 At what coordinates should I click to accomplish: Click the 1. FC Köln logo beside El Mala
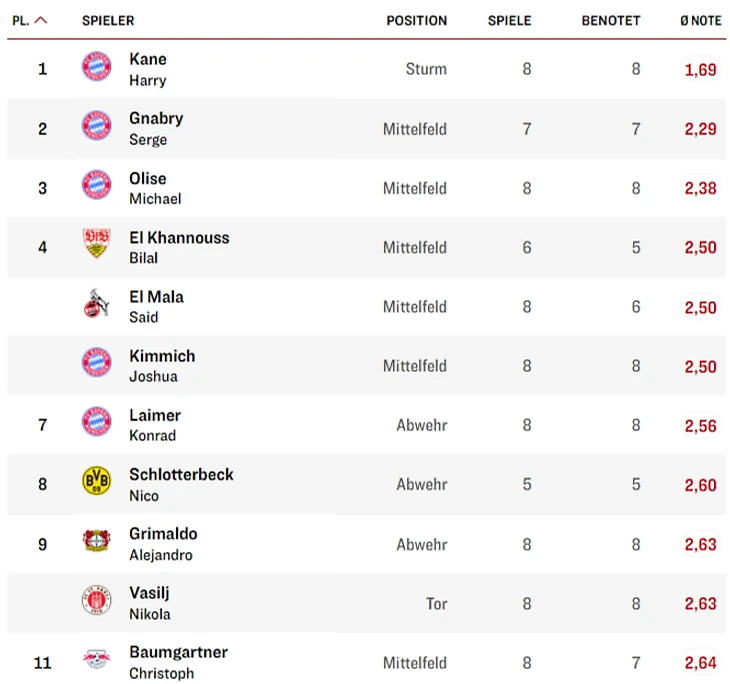coord(97,305)
